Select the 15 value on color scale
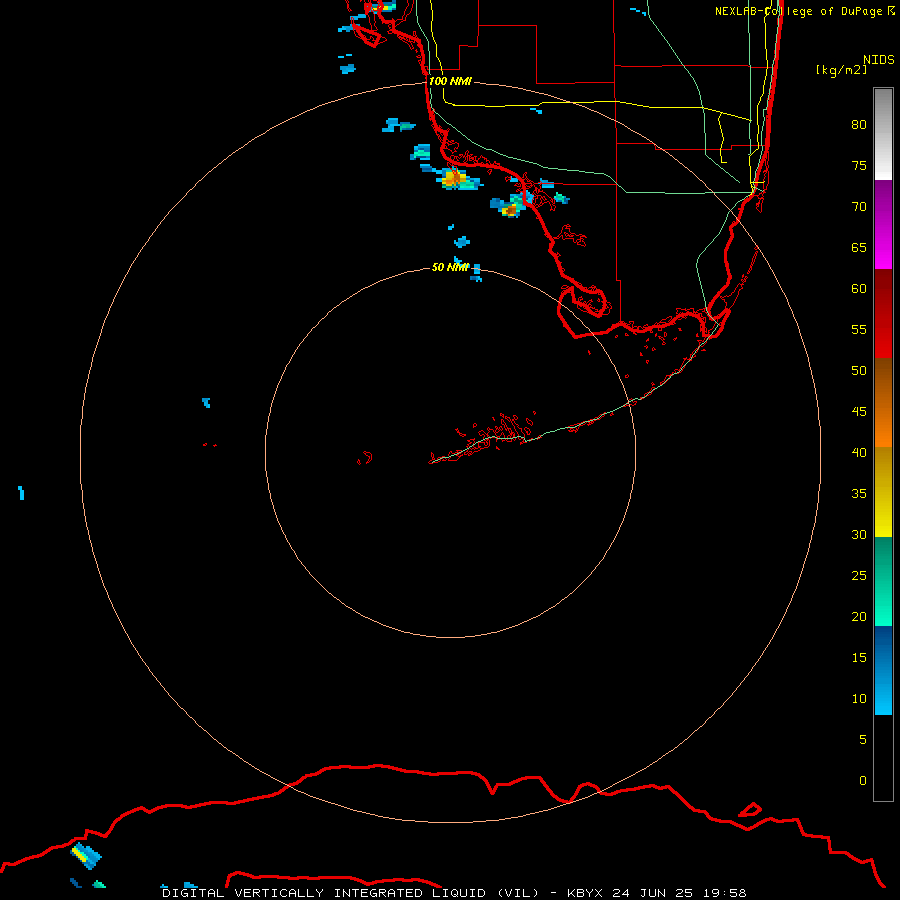The image size is (900, 900). click(859, 658)
